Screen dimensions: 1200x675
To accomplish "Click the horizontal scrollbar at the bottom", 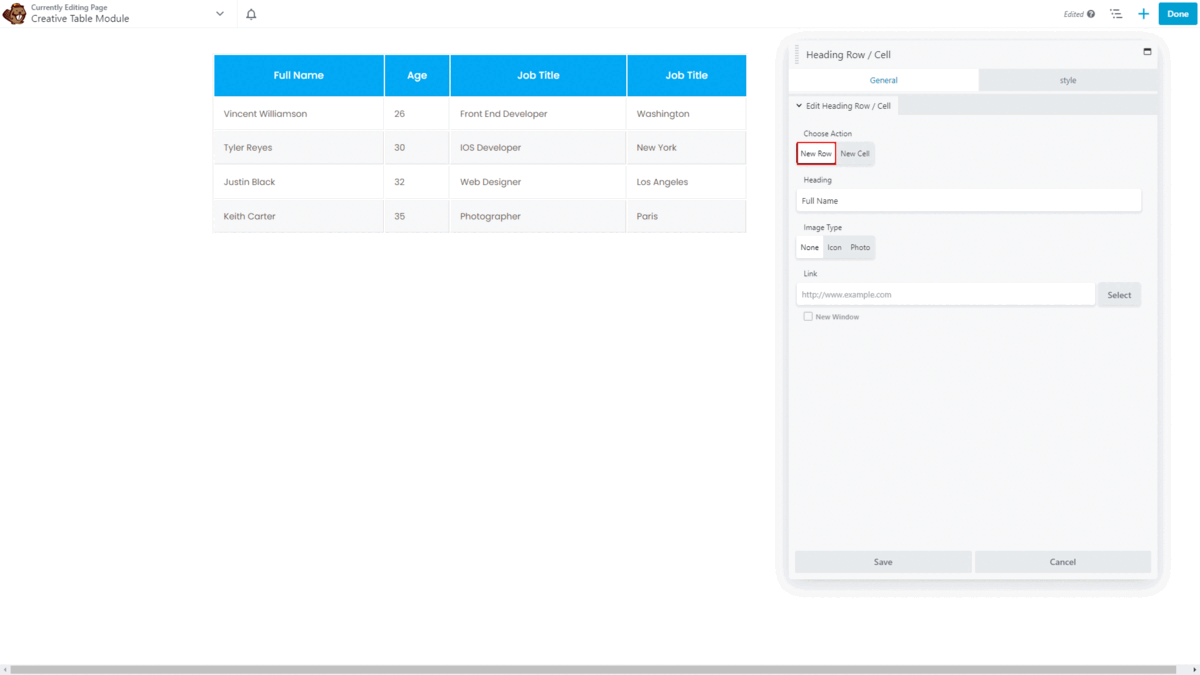I will (x=600, y=668).
